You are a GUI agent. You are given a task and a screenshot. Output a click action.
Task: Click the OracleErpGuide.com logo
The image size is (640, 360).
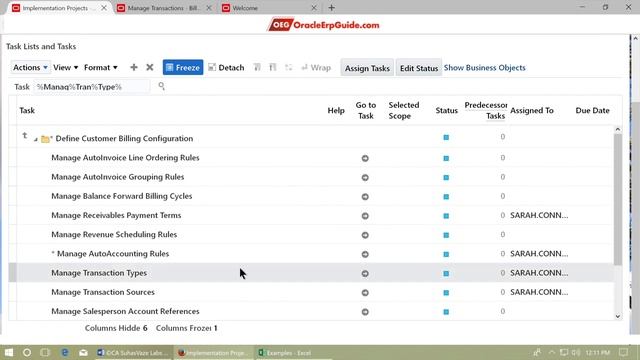[x=324, y=25]
